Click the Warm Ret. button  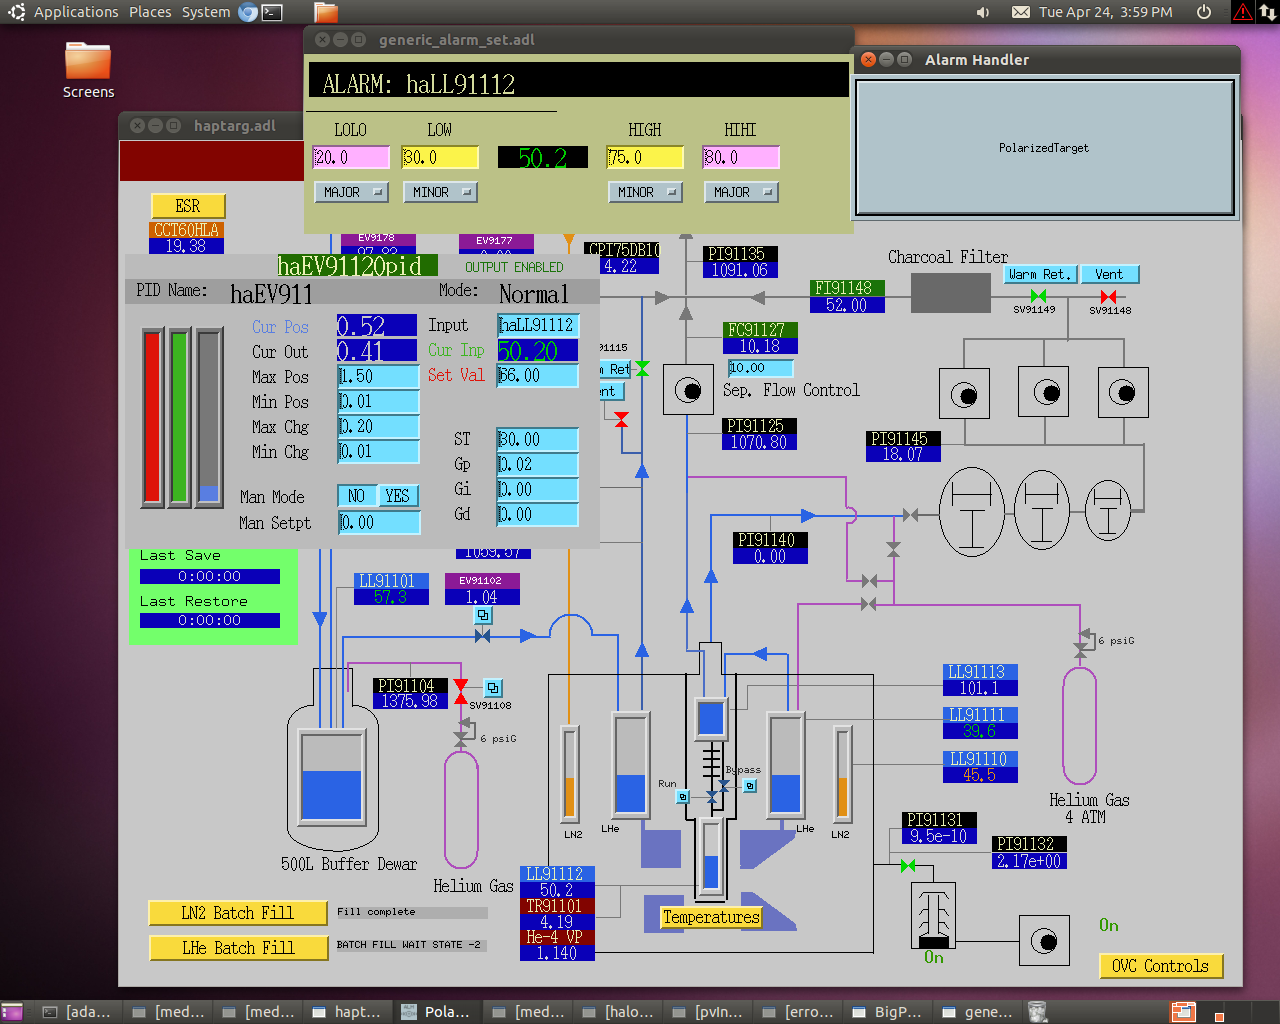pyautogui.click(x=1040, y=274)
